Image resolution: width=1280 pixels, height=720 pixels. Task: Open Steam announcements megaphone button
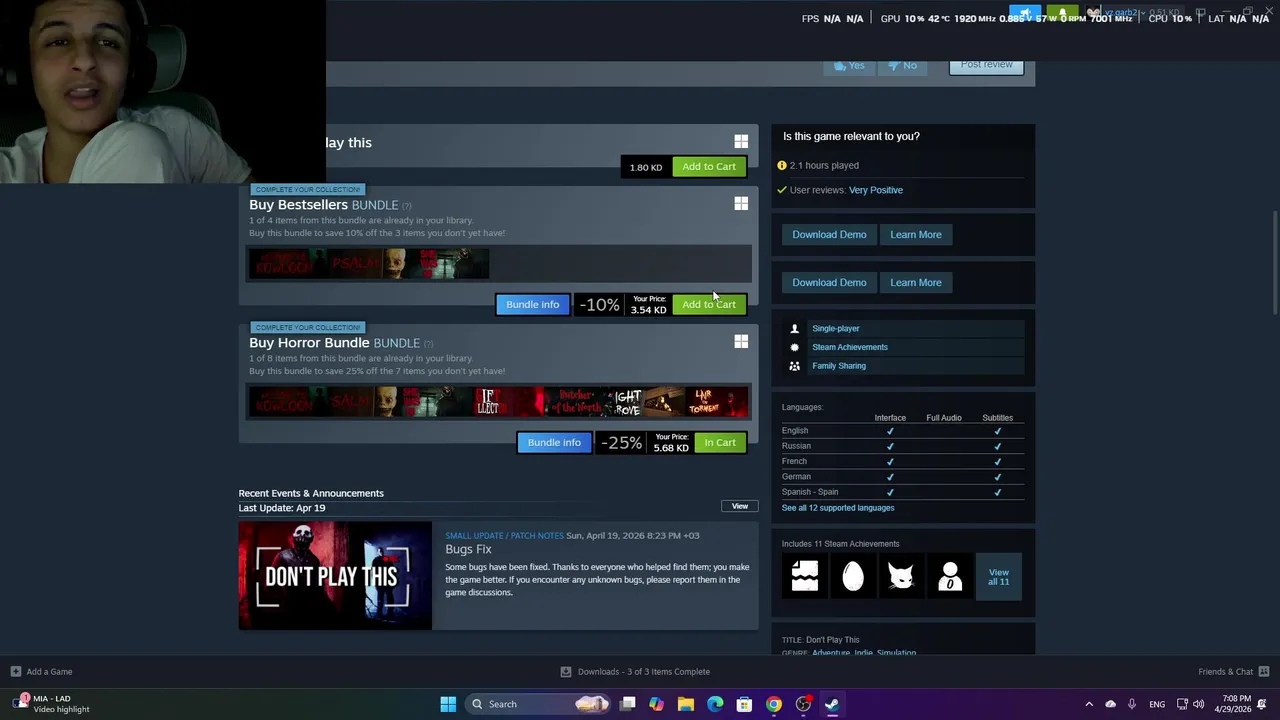(x=1025, y=14)
